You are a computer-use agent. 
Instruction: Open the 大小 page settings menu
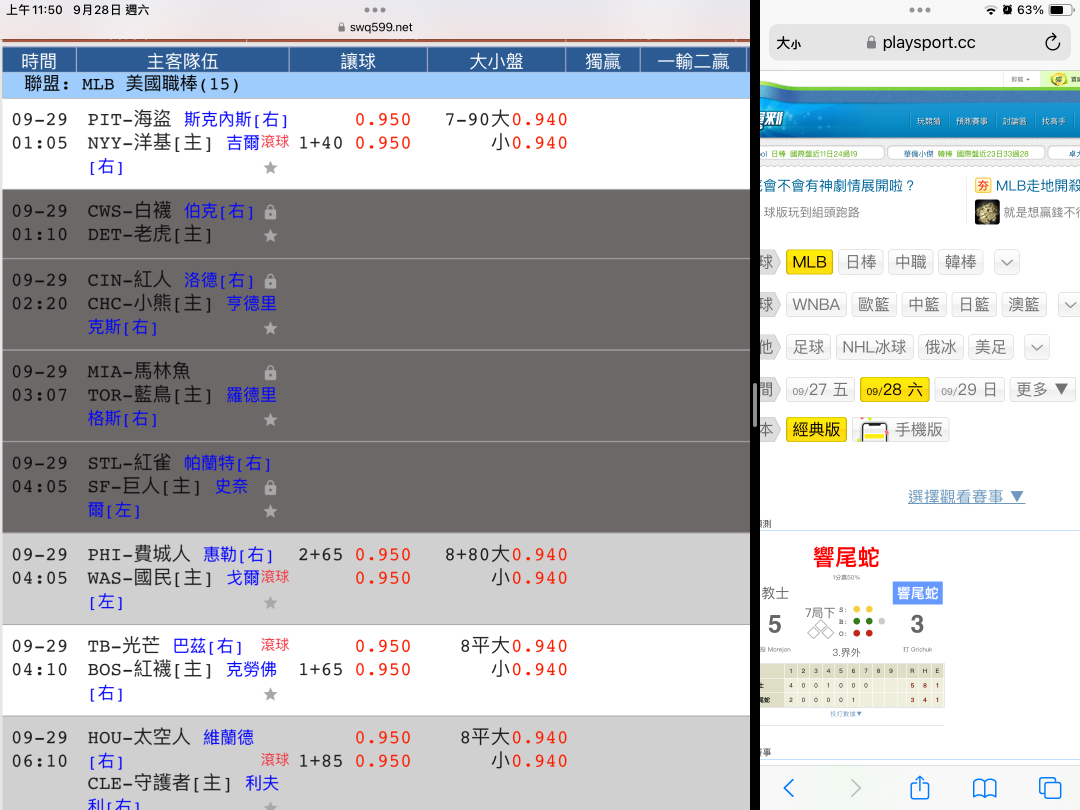coord(789,43)
